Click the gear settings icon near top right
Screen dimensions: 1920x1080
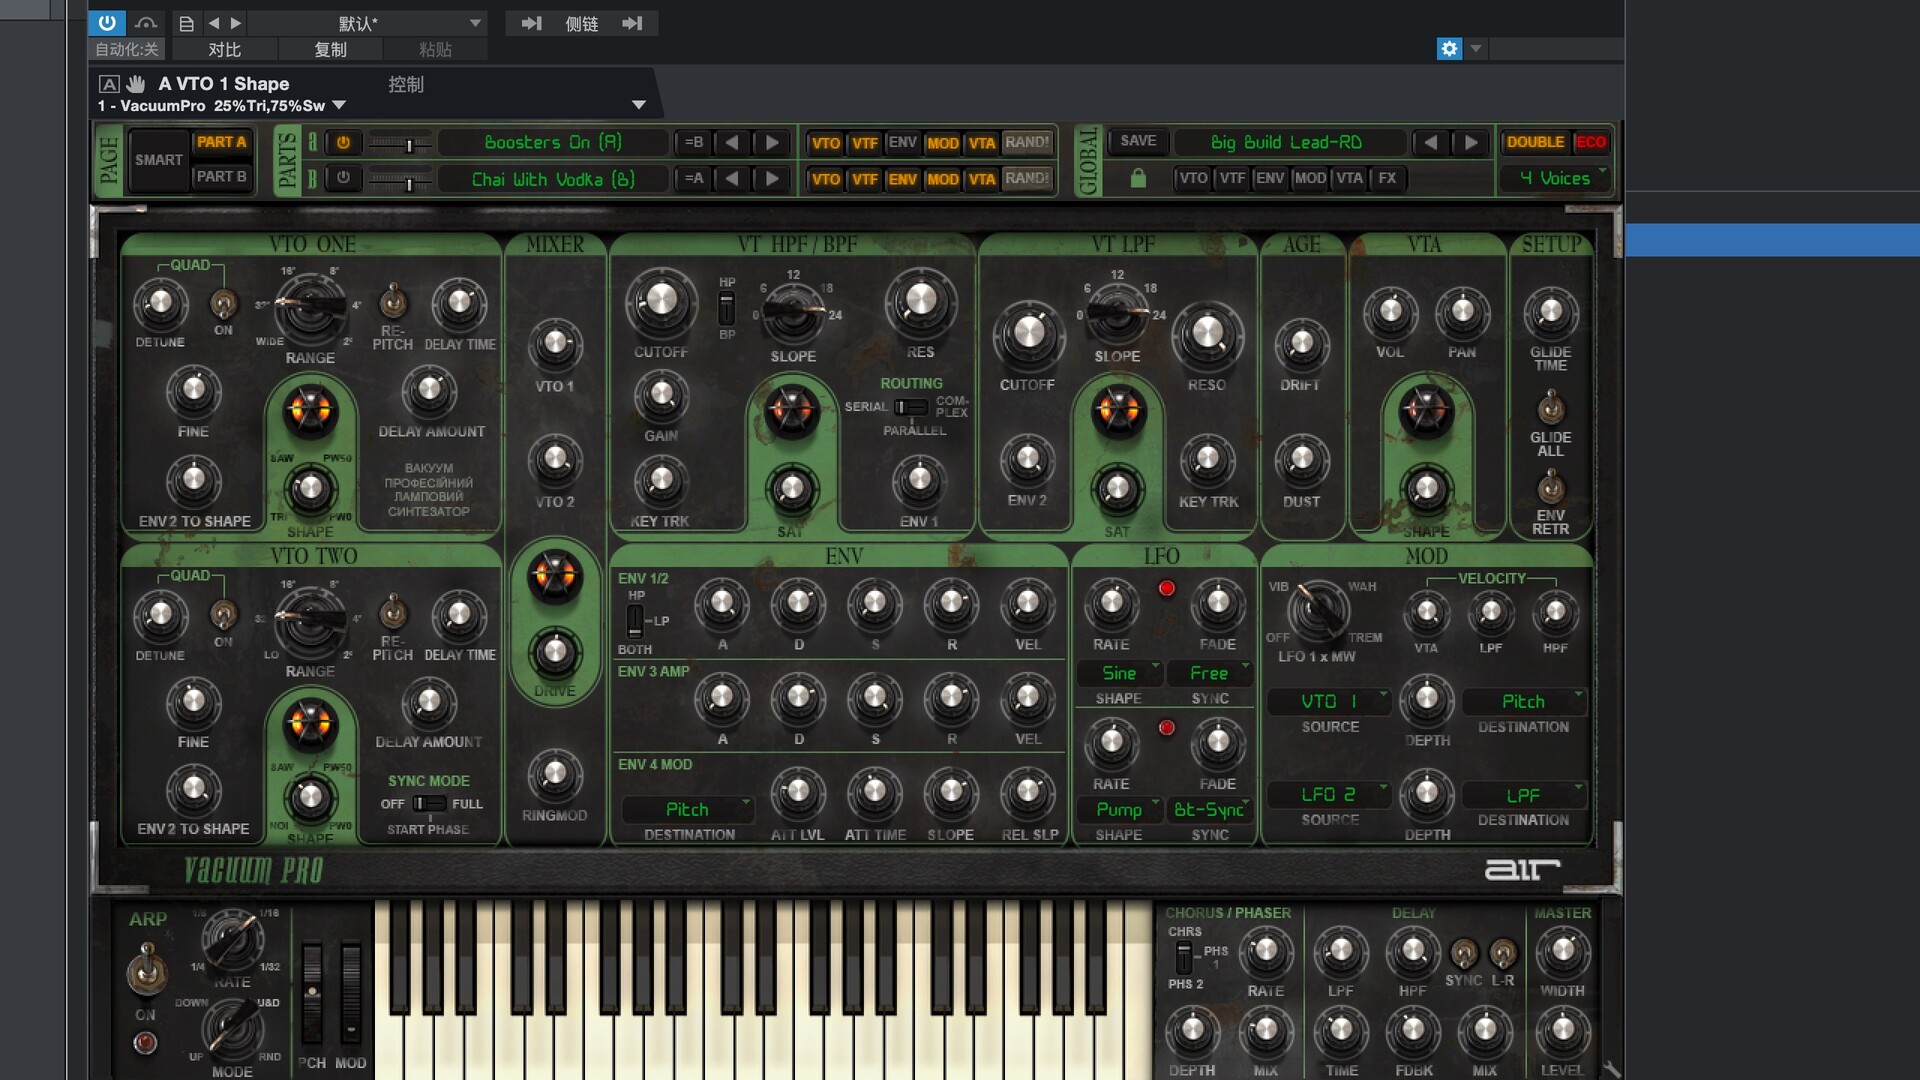click(1449, 48)
